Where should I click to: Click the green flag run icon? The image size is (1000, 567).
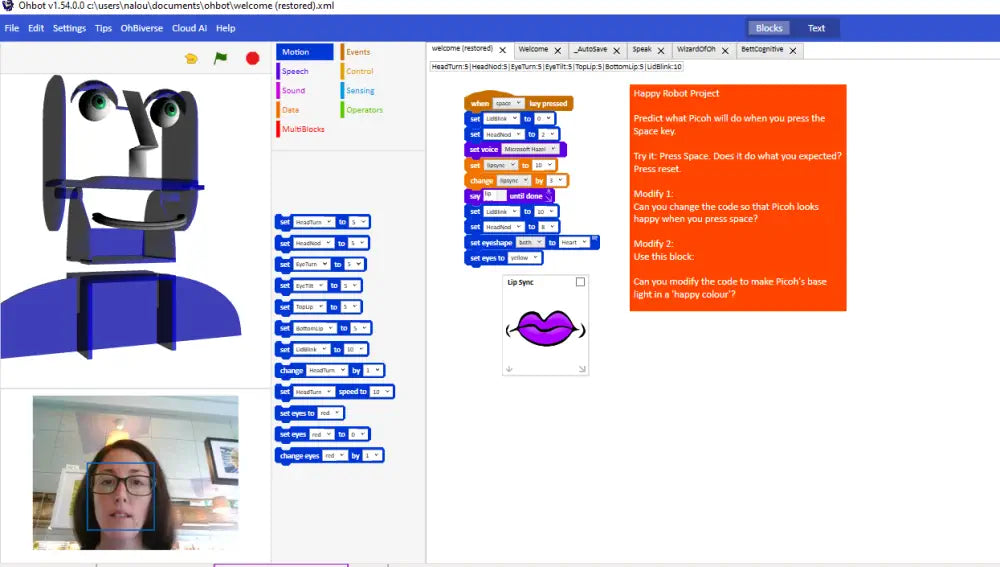(221, 59)
